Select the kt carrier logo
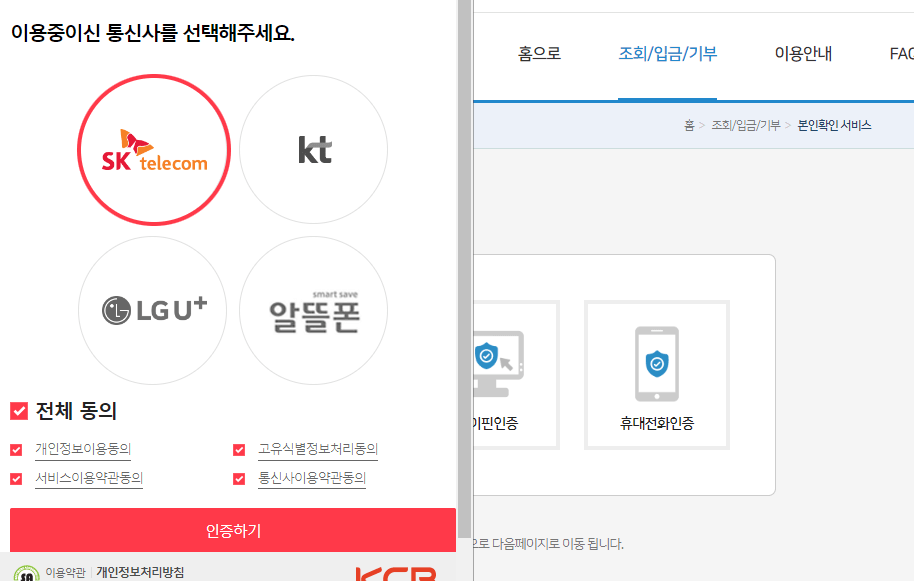Image resolution: width=914 pixels, height=581 pixels. (313, 149)
